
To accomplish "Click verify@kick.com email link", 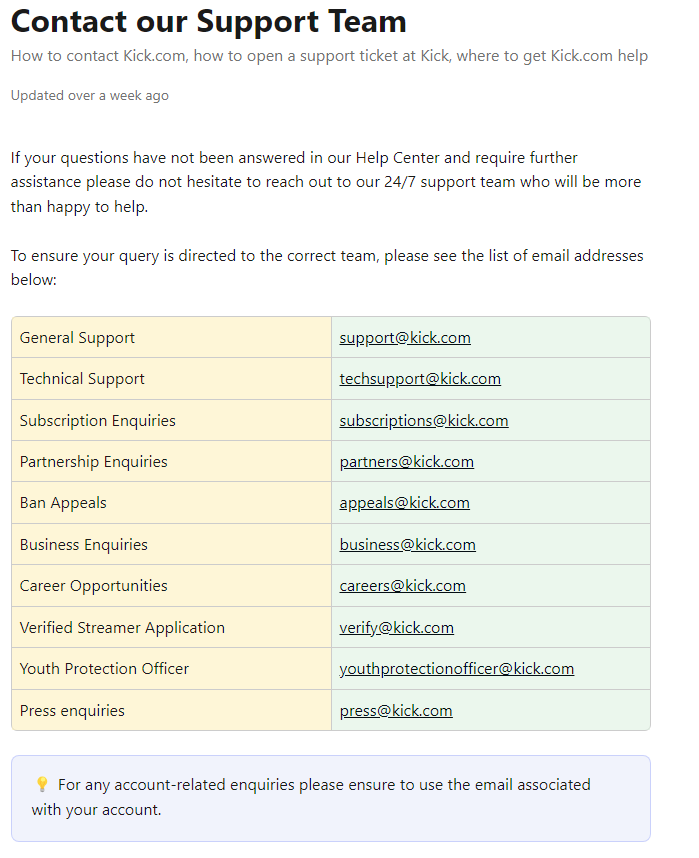I will pyautogui.click(x=396, y=628).
